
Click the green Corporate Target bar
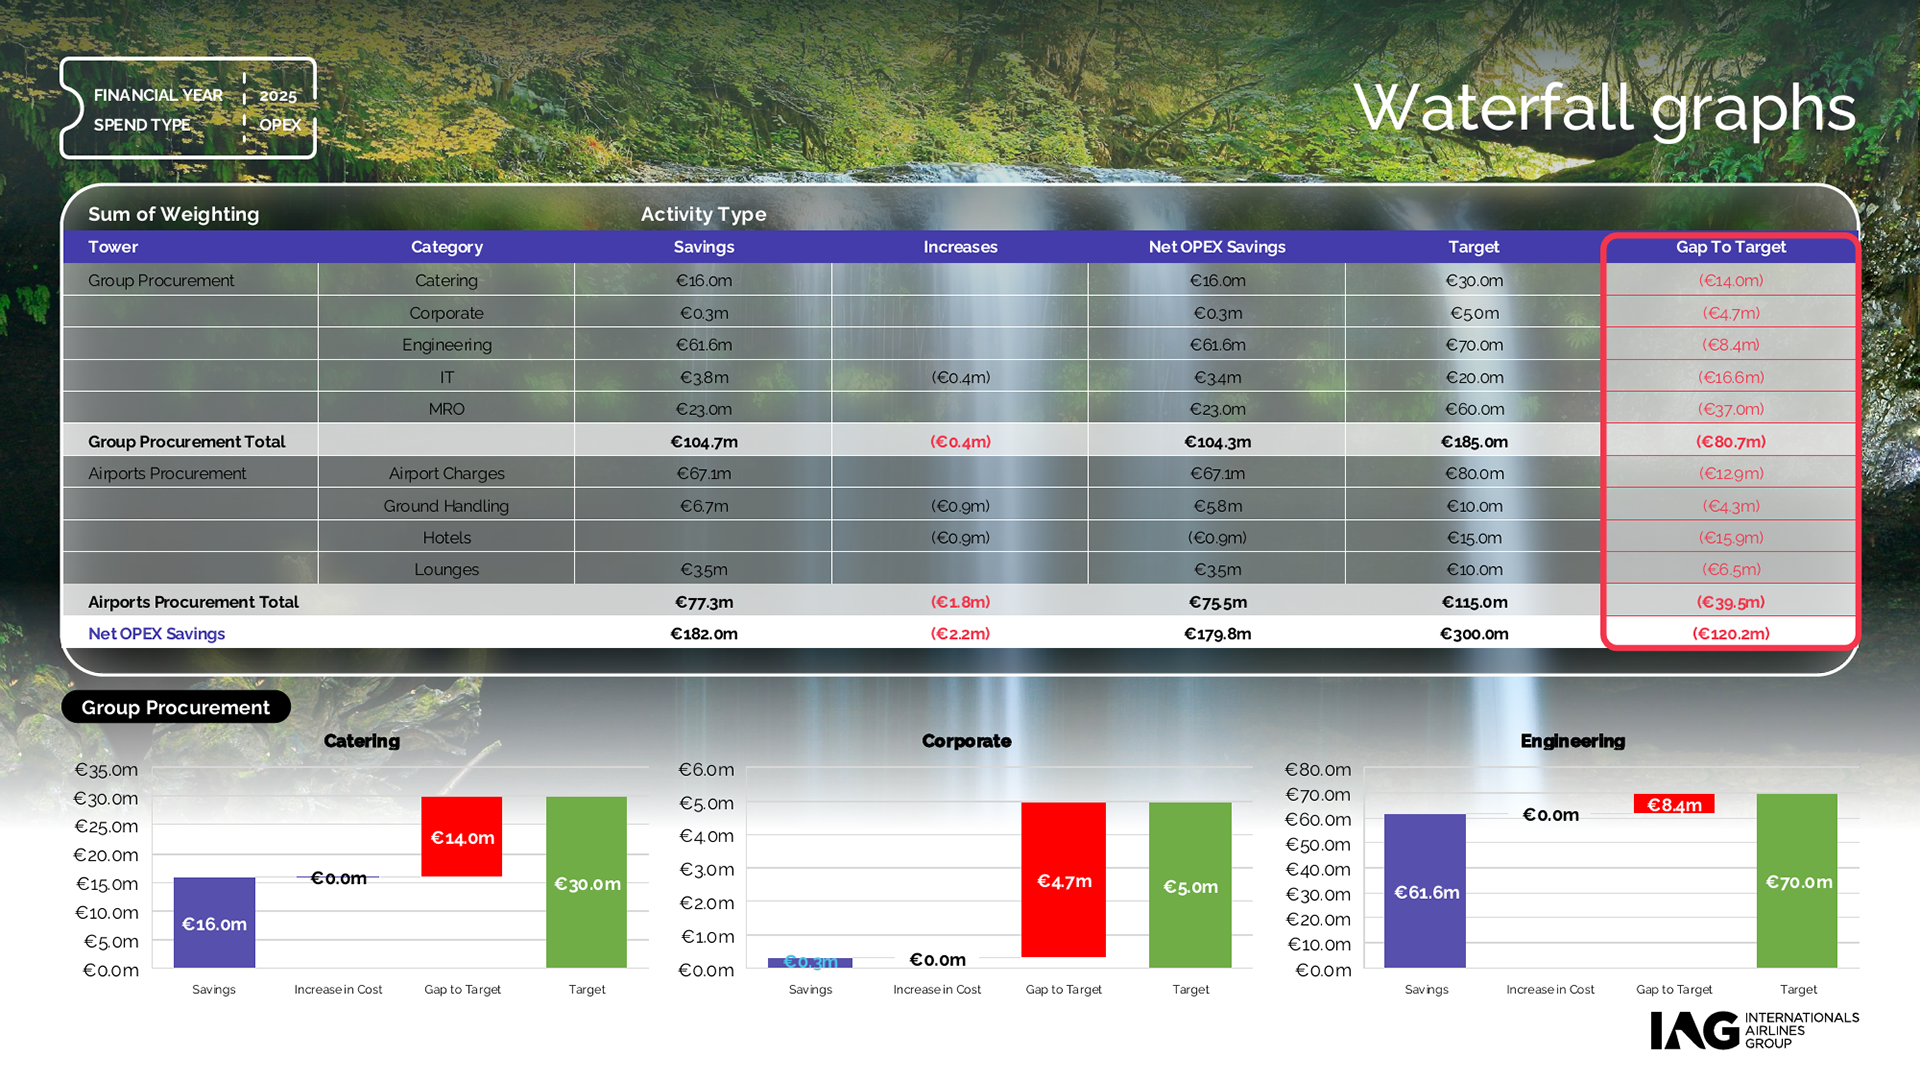(x=1190, y=885)
